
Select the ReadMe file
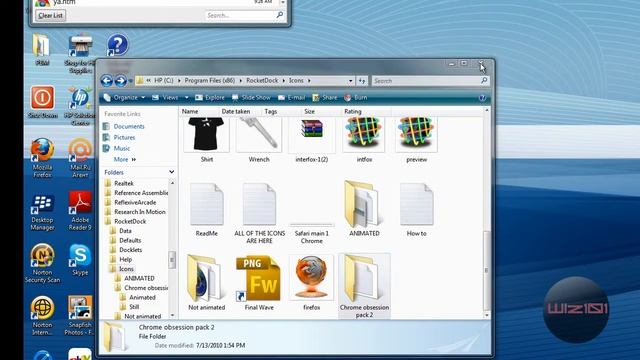tap(207, 210)
